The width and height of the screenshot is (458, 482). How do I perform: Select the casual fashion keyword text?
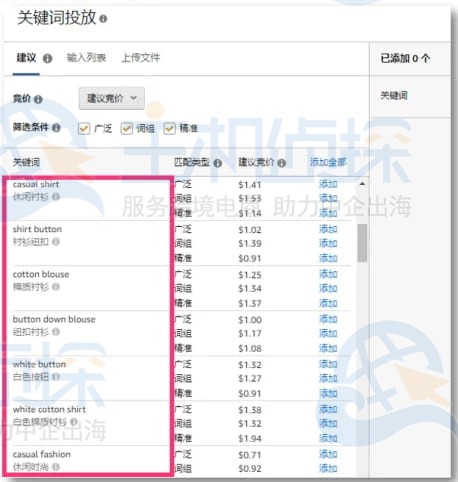[x=42, y=454]
